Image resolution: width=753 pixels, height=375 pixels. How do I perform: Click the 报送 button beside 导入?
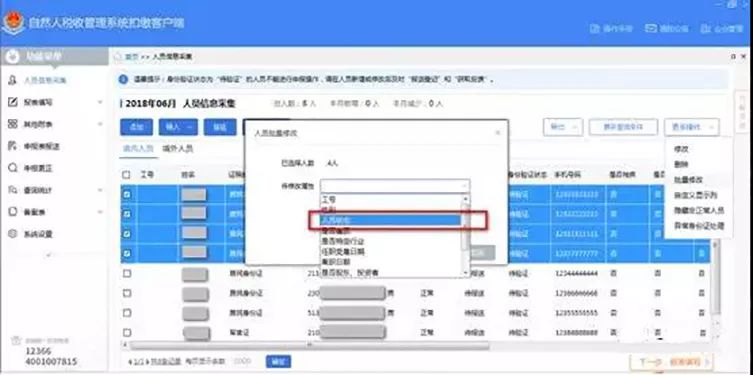pyautogui.click(x=220, y=127)
